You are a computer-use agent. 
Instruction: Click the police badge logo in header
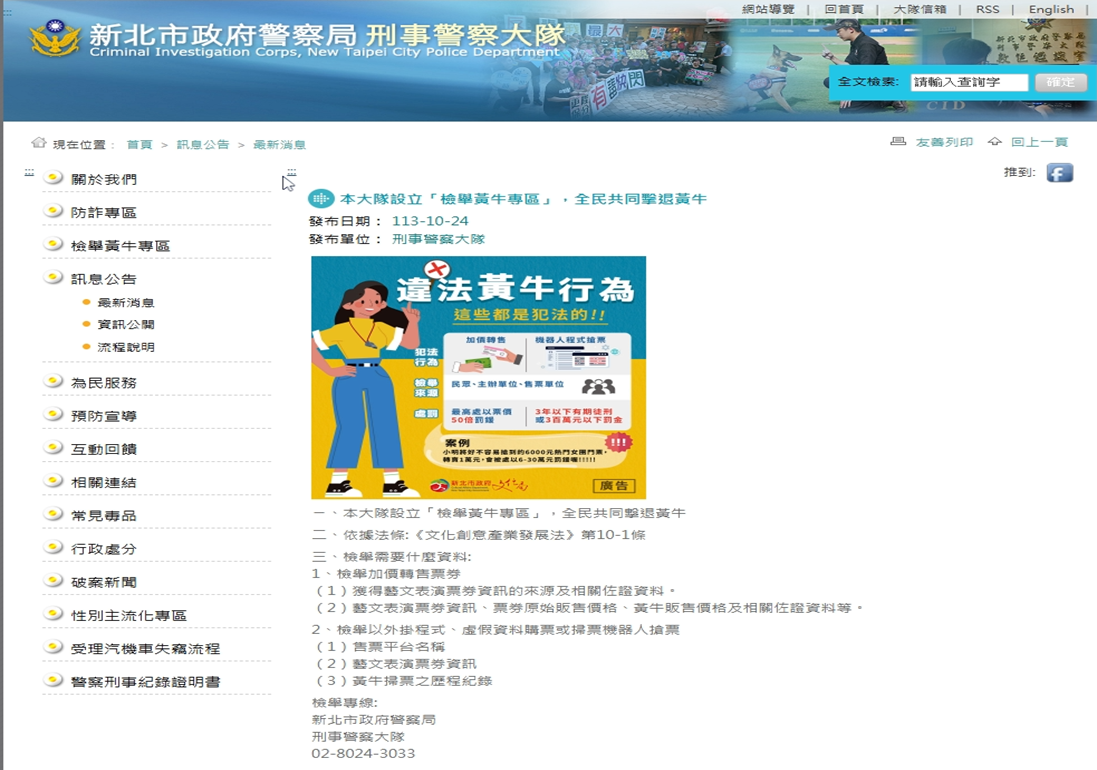[x=54, y=40]
